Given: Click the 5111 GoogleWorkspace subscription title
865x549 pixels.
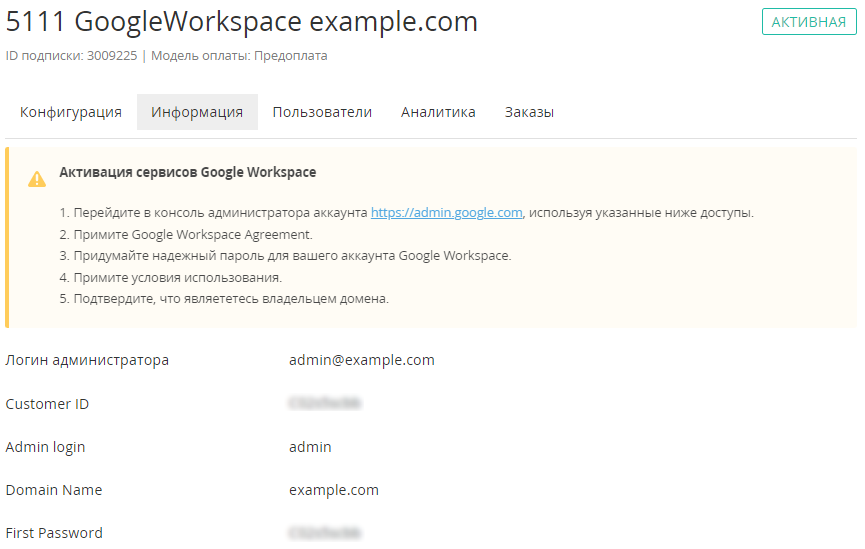Looking at the screenshot, I should tap(242, 22).
